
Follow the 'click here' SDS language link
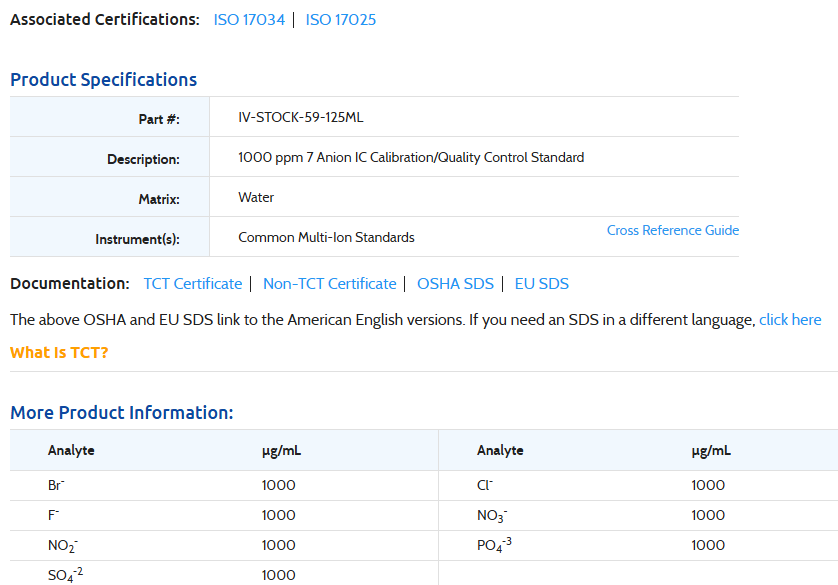click(x=790, y=320)
